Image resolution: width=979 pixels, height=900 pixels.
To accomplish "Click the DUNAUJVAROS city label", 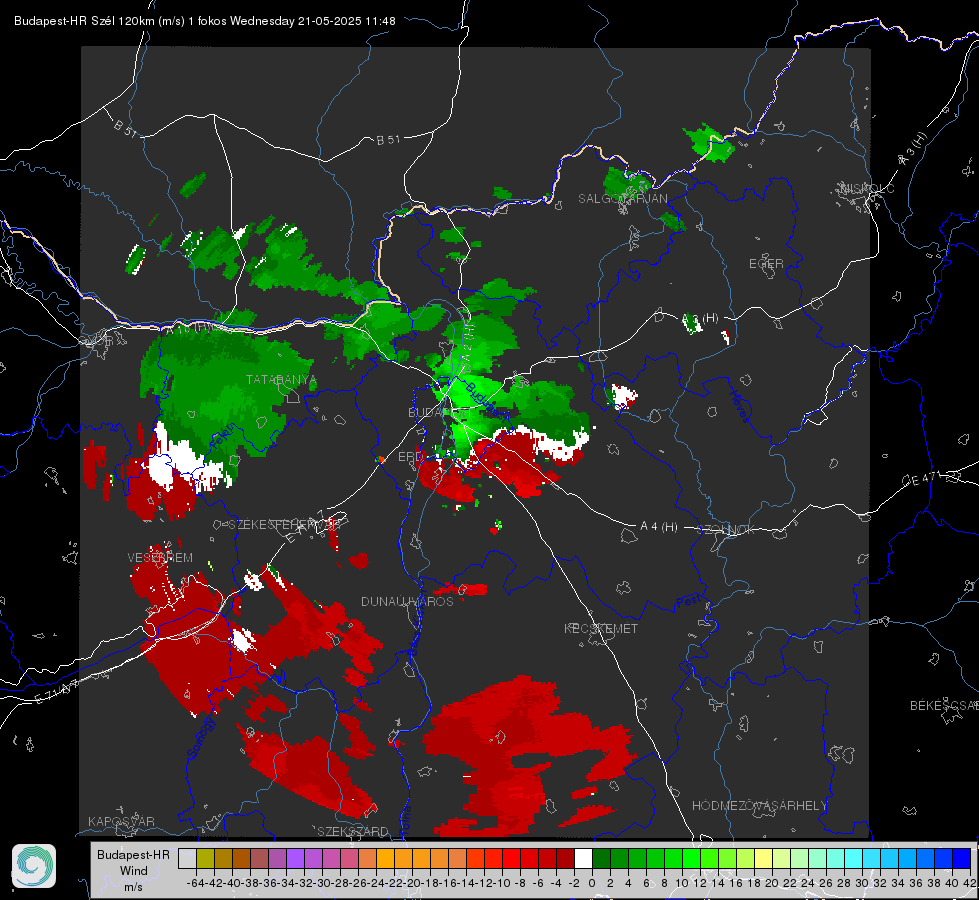I will pyautogui.click(x=407, y=601).
